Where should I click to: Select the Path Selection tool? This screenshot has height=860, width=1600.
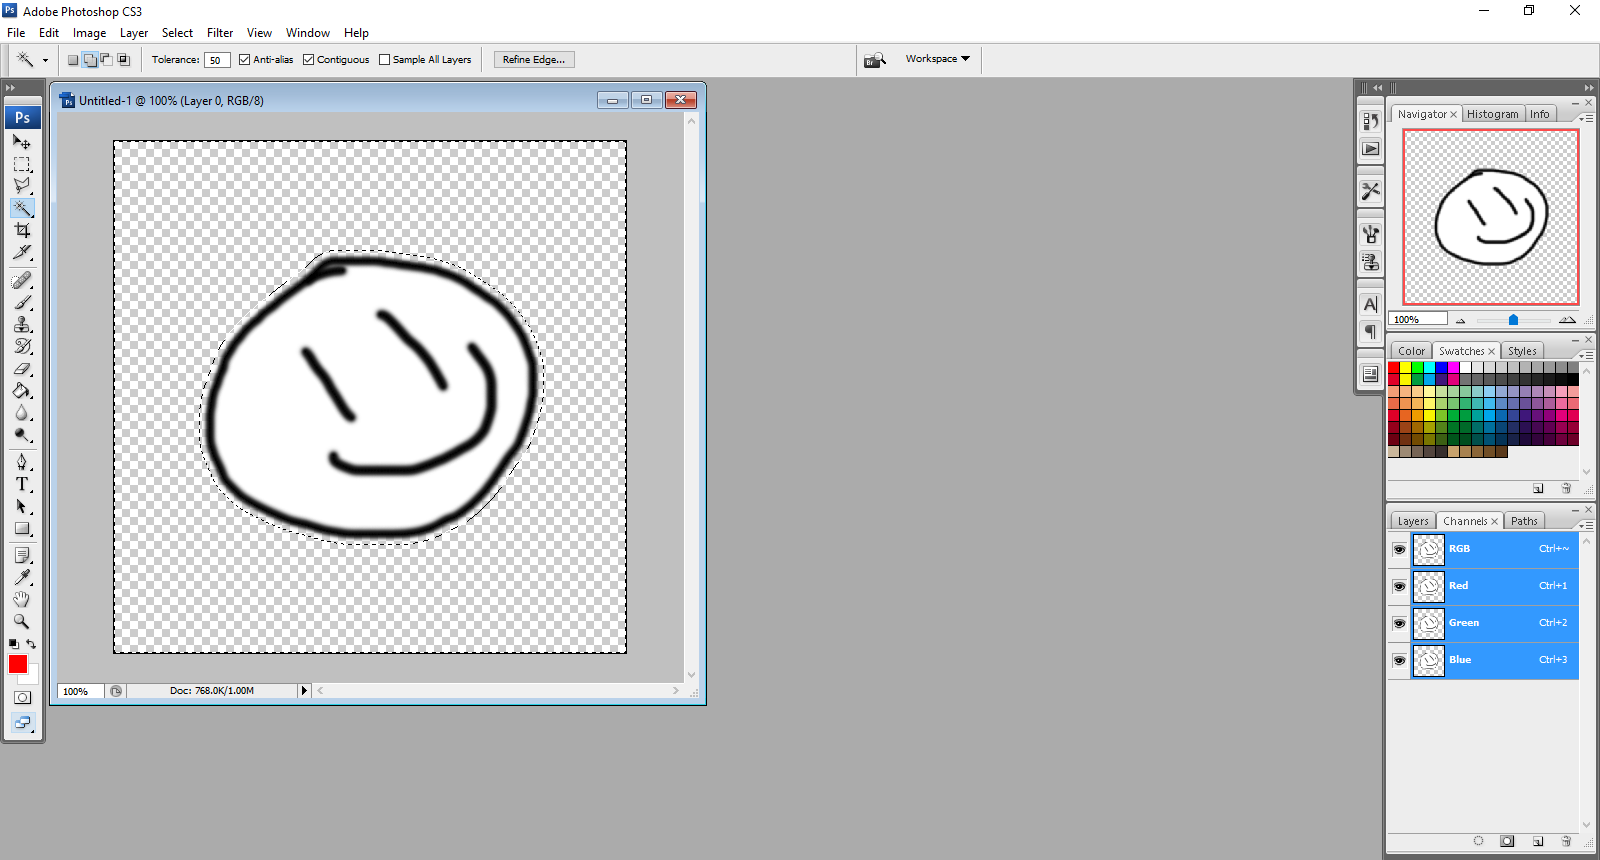click(22, 506)
